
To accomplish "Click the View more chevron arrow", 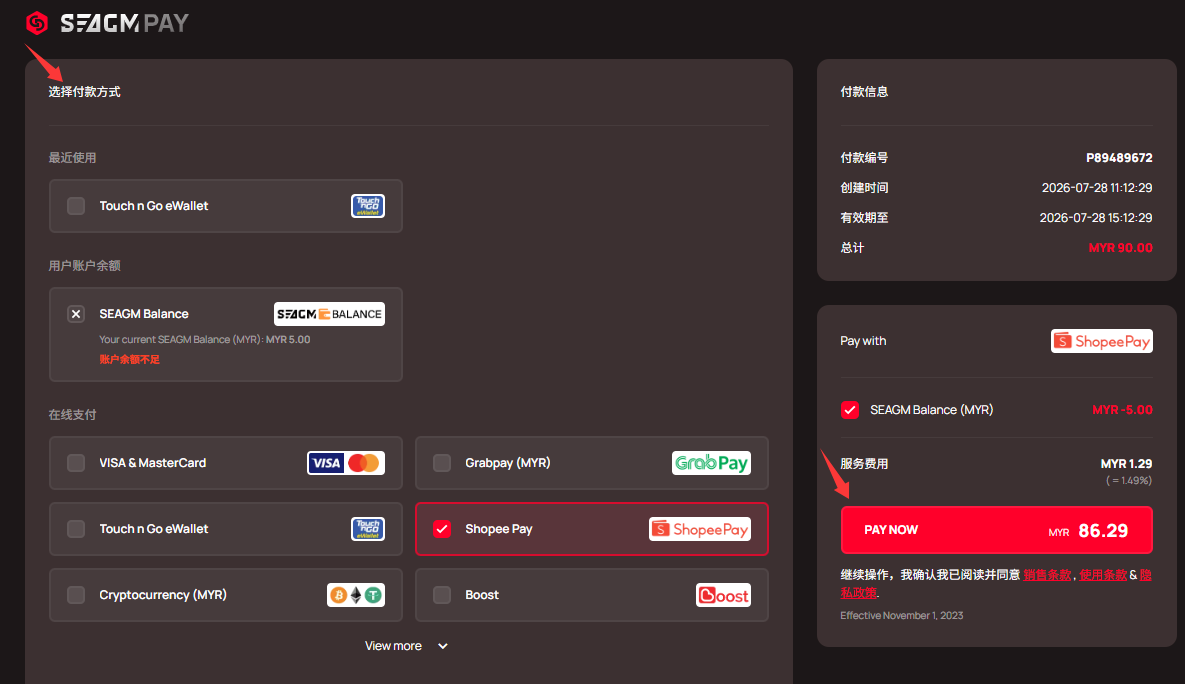I will (x=443, y=646).
